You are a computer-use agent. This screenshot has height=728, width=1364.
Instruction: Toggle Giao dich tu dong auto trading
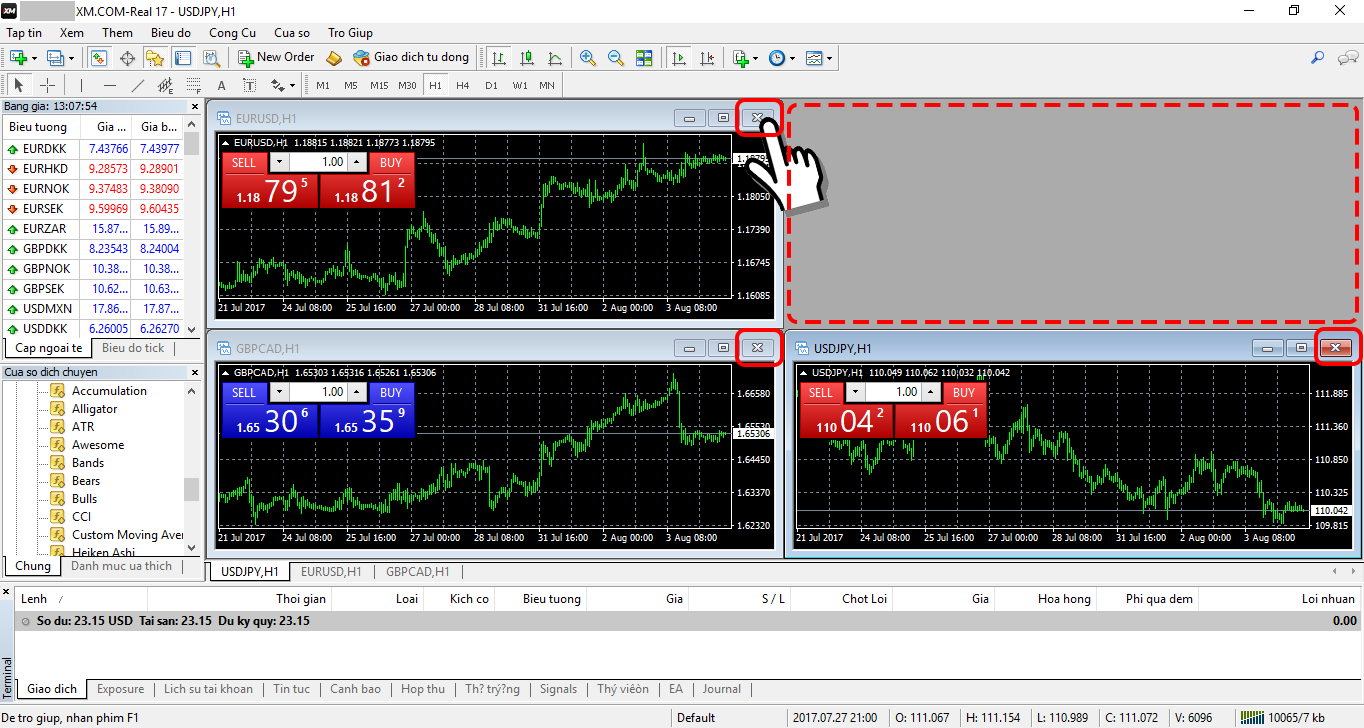point(411,58)
